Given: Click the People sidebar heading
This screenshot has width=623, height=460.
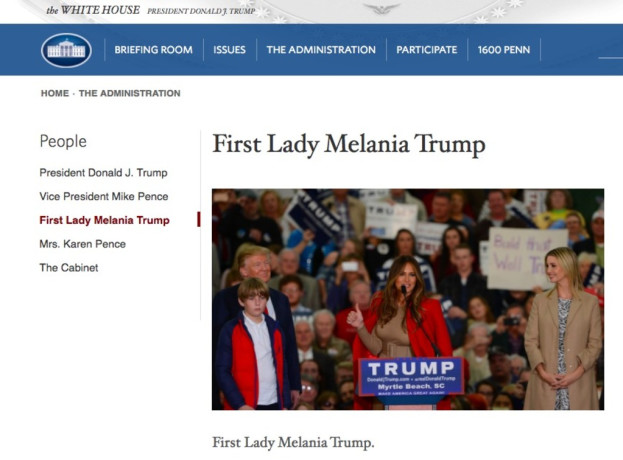Looking at the screenshot, I should click(63, 142).
